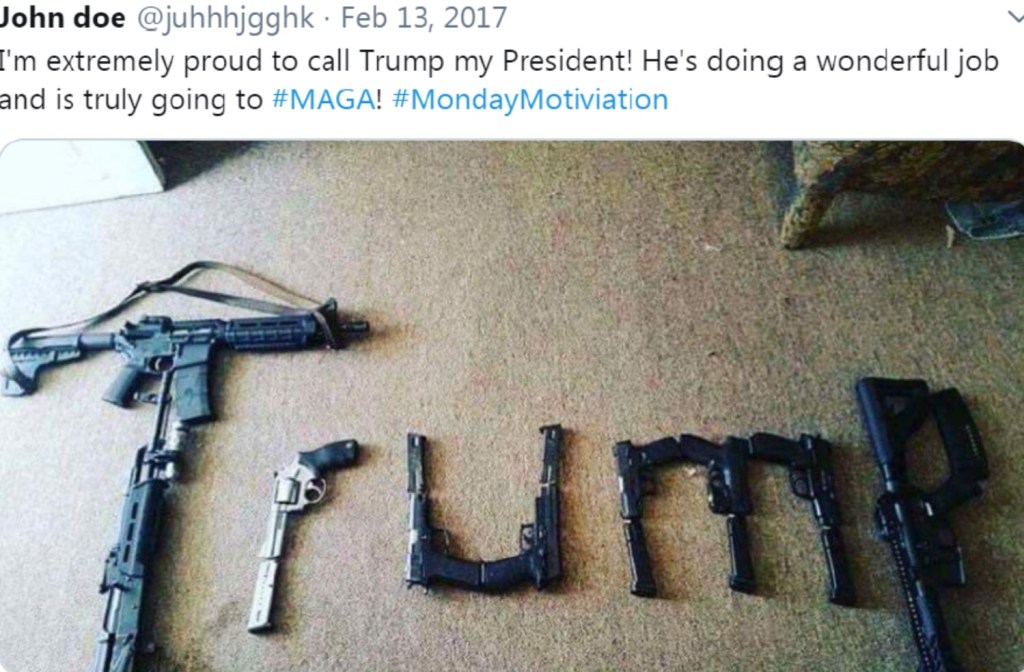Viewport: 1024px width, 672px height.
Task: Click the tweet text mentioning Trump my President
Action: pos(499,61)
